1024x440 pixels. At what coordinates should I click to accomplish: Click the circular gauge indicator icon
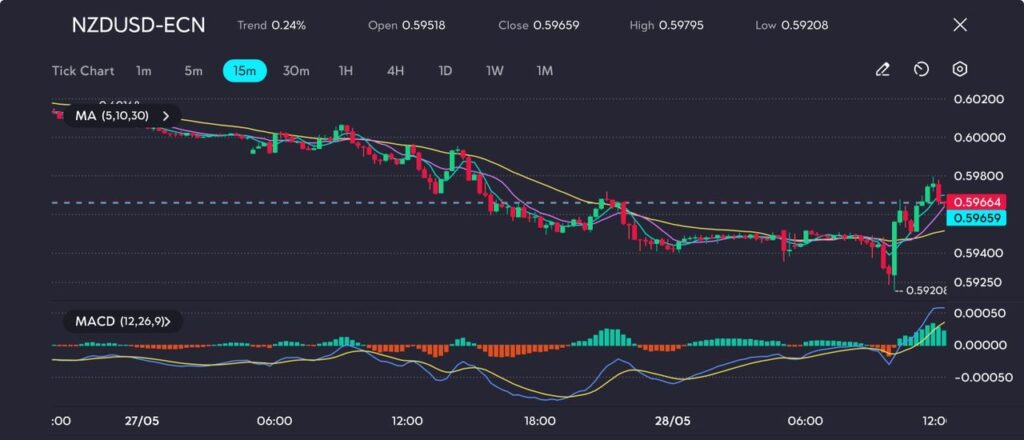(921, 70)
